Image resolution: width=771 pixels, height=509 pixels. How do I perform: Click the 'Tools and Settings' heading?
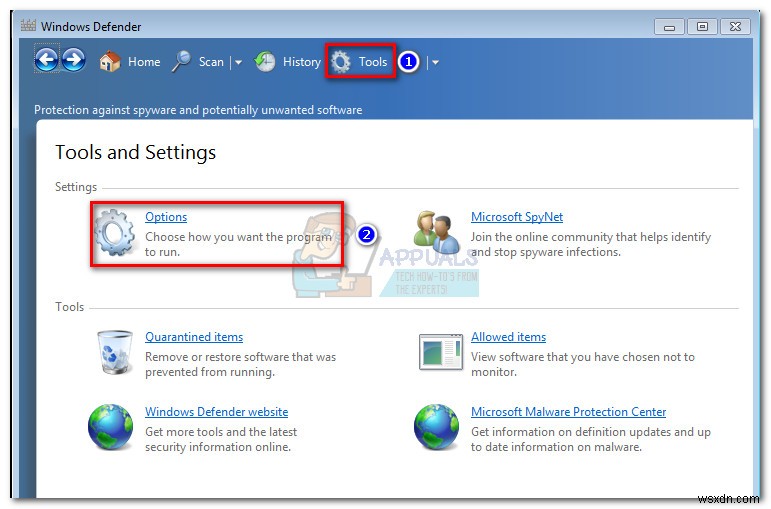(x=136, y=152)
